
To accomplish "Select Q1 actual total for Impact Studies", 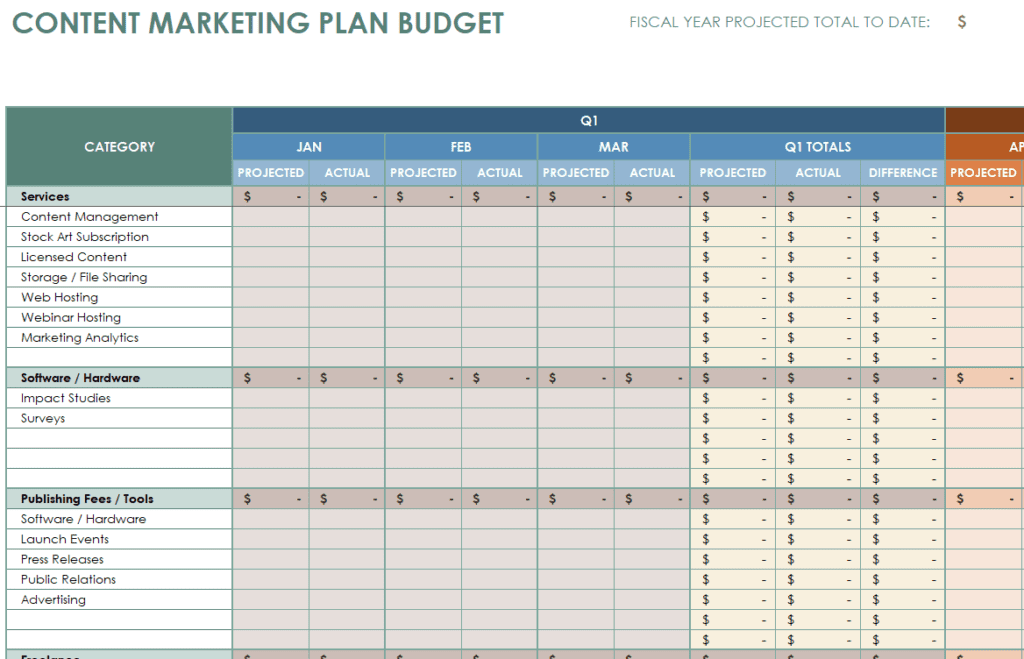I will pos(818,398).
